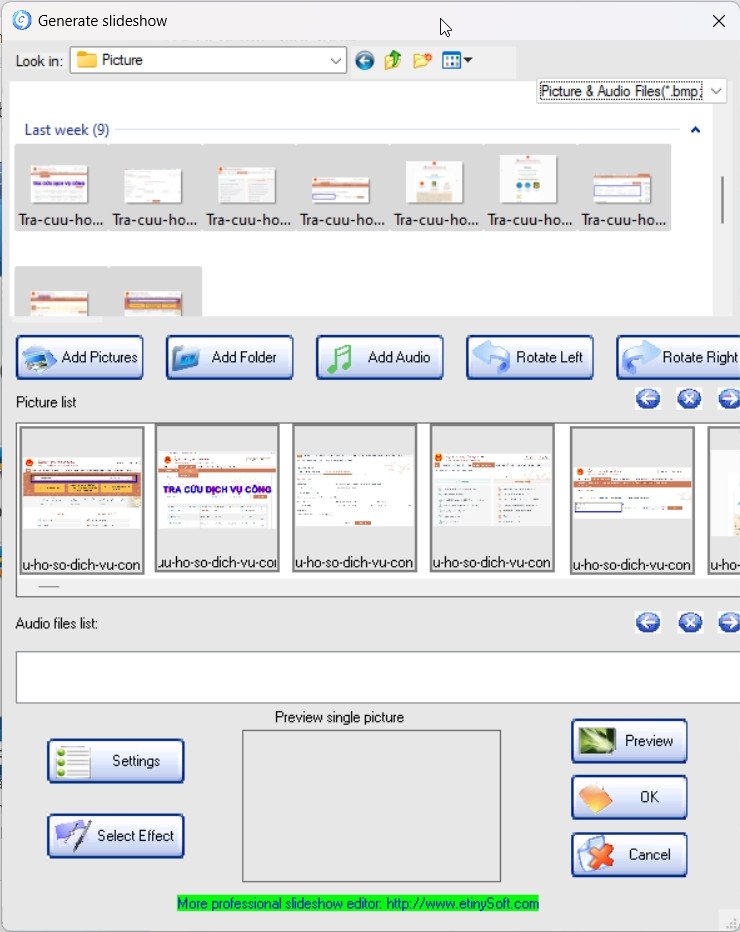Click Add Folder button
This screenshot has width=740, height=932.
pyautogui.click(x=229, y=357)
